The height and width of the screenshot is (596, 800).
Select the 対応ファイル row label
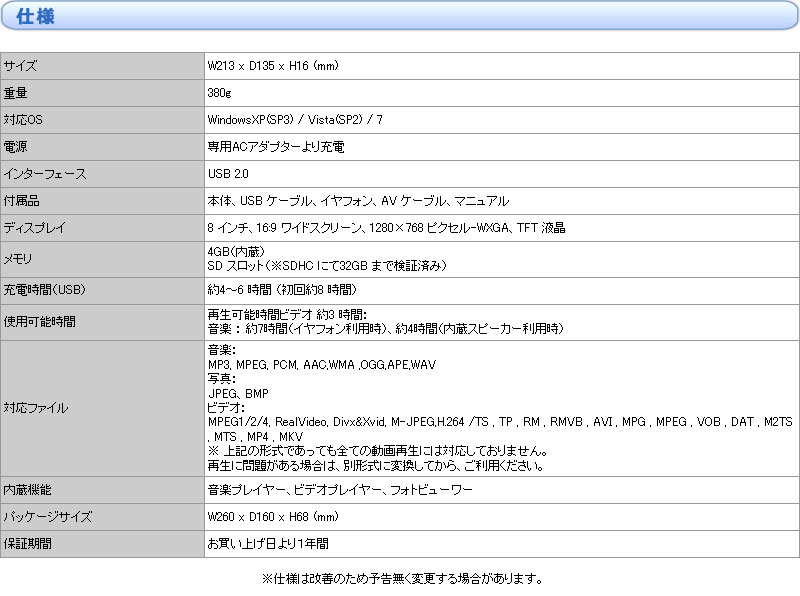[x=36, y=408]
